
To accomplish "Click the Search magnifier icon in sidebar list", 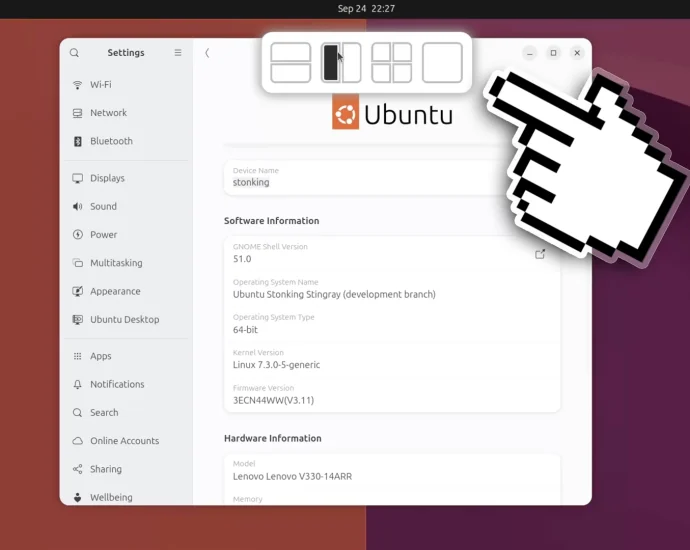I will [x=77, y=413].
